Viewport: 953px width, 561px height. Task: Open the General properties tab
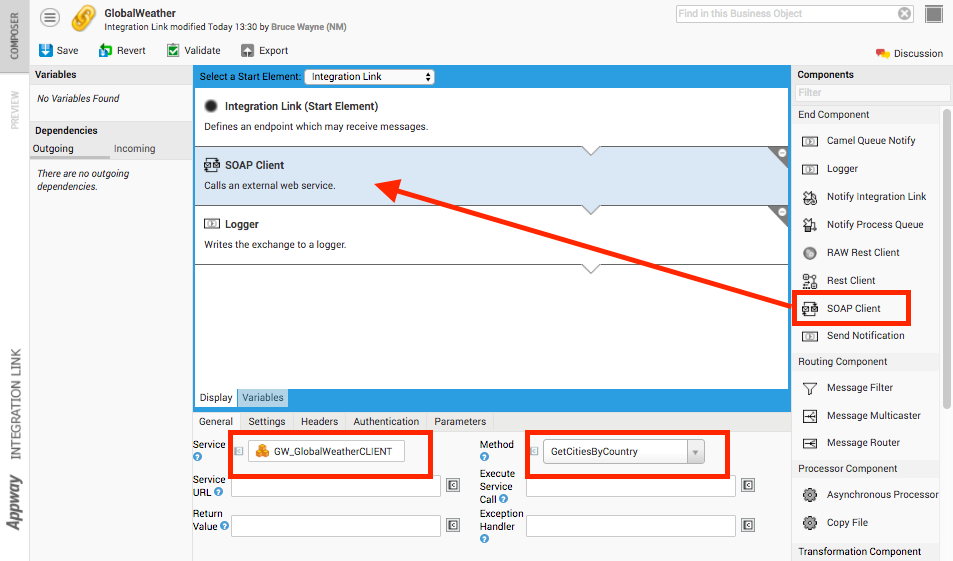click(x=216, y=421)
